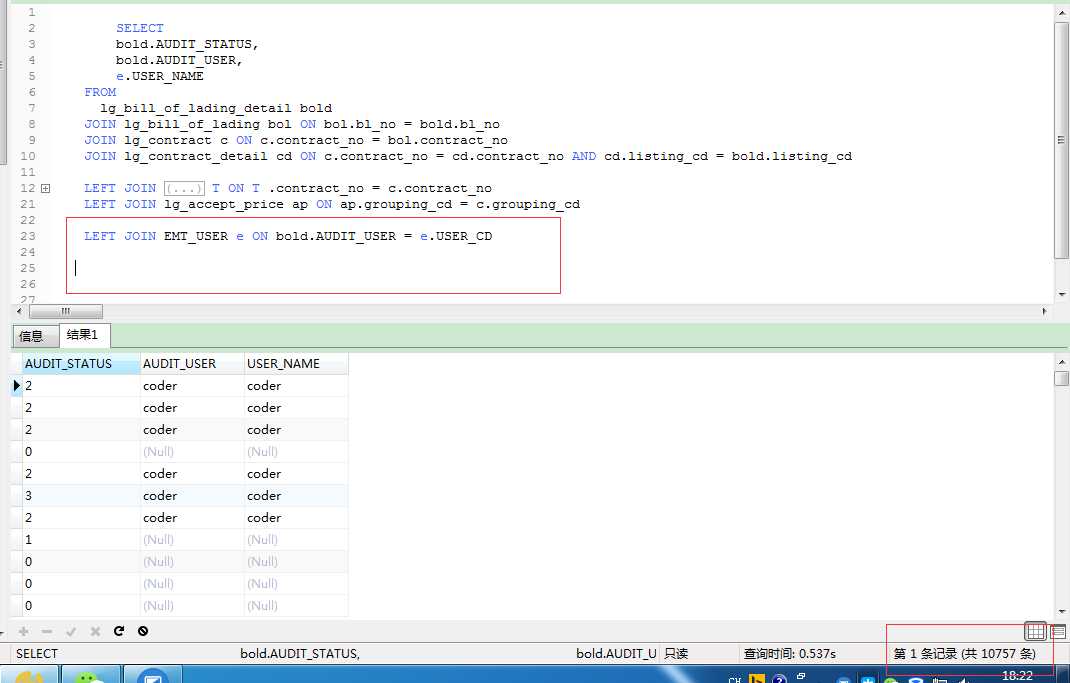The image size is (1070, 683).
Task: Click the help question mark tray icon
Action: [x=779, y=679]
